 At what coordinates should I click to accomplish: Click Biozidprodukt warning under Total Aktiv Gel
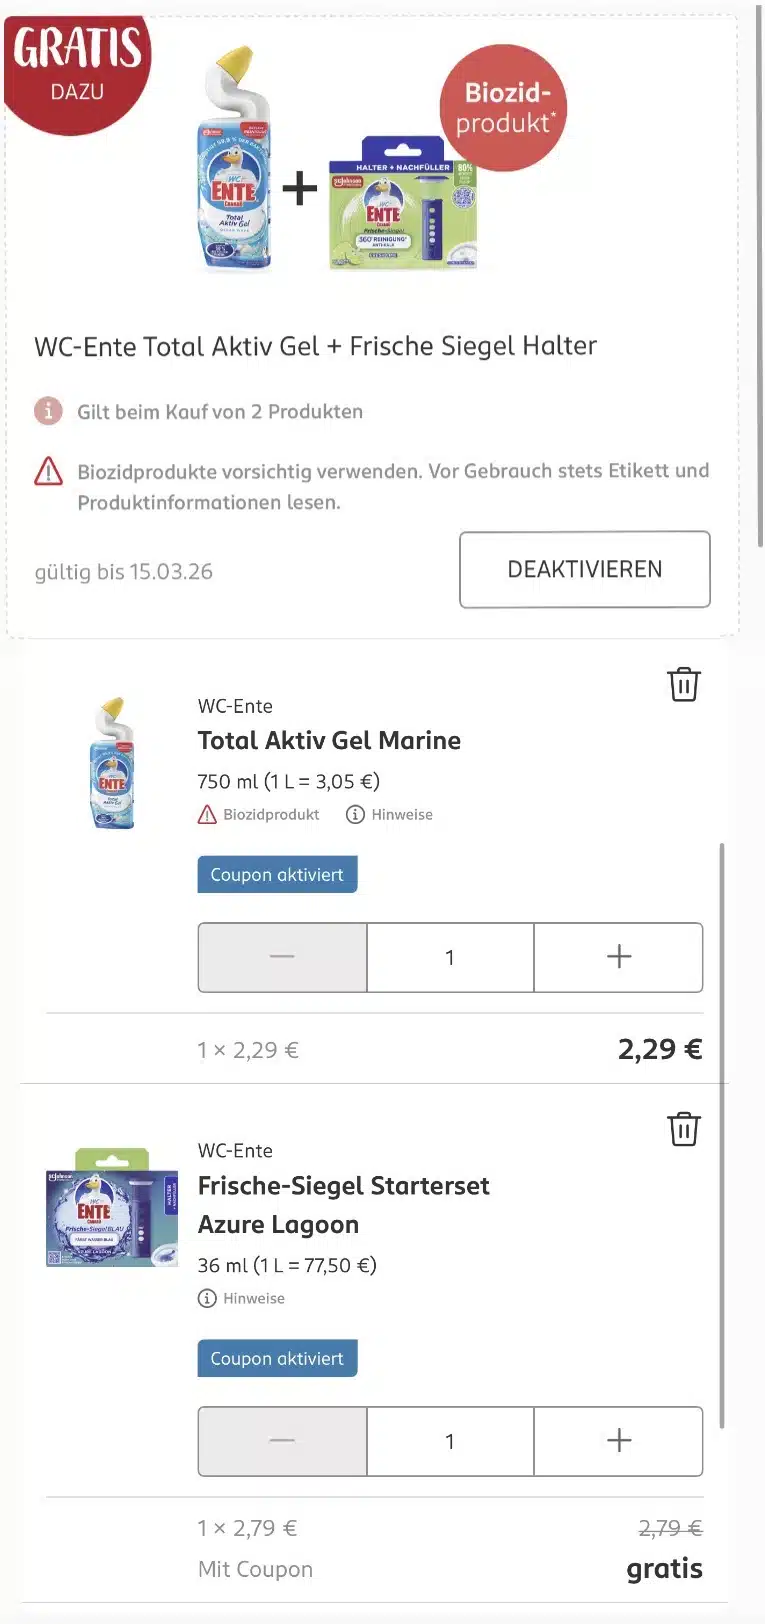(259, 815)
